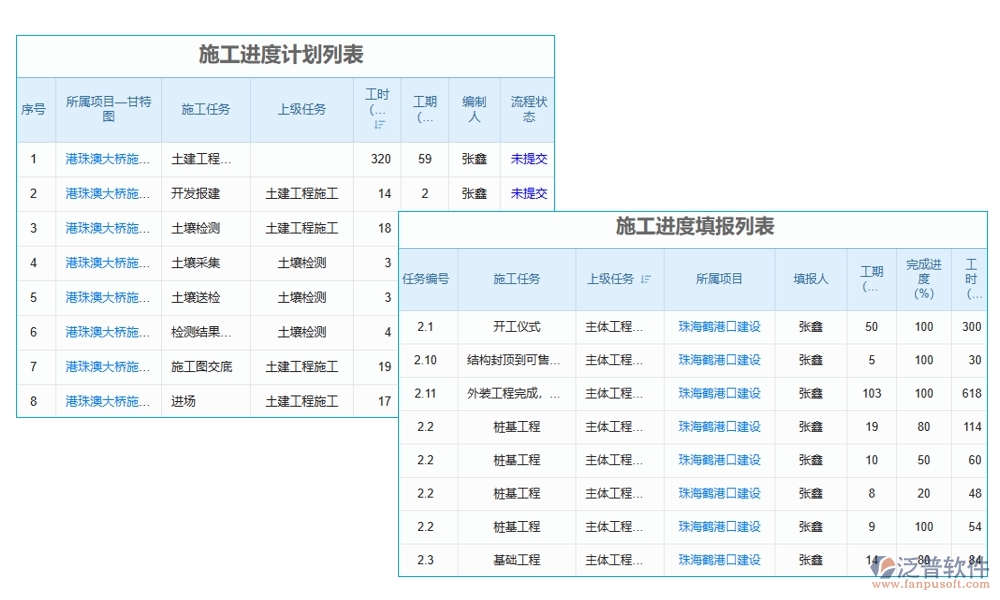Open the 未提交 status link in row 1
The width and height of the screenshot is (1000, 600).
528,158
